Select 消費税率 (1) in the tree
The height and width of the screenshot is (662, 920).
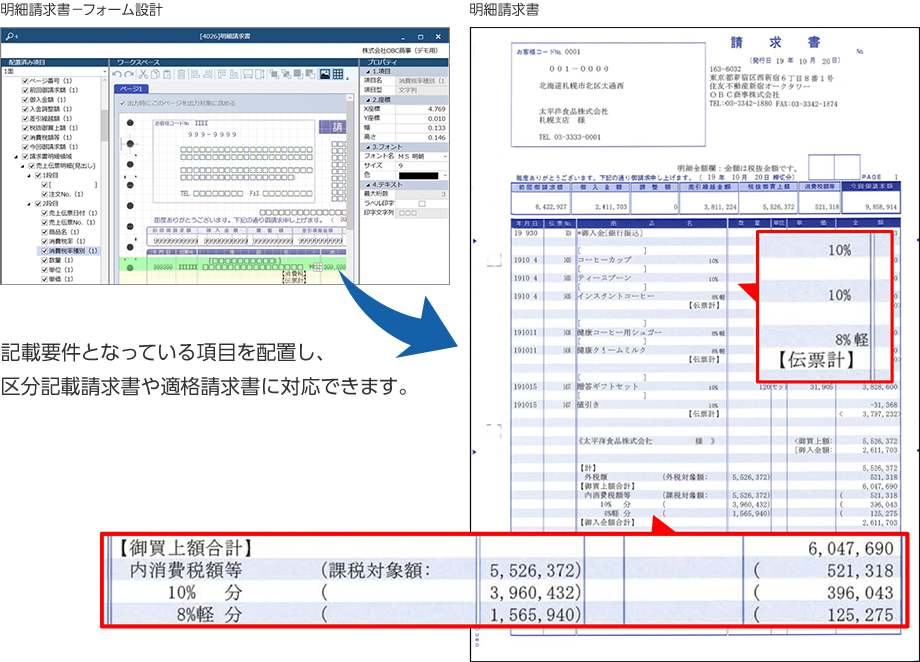tap(67, 241)
